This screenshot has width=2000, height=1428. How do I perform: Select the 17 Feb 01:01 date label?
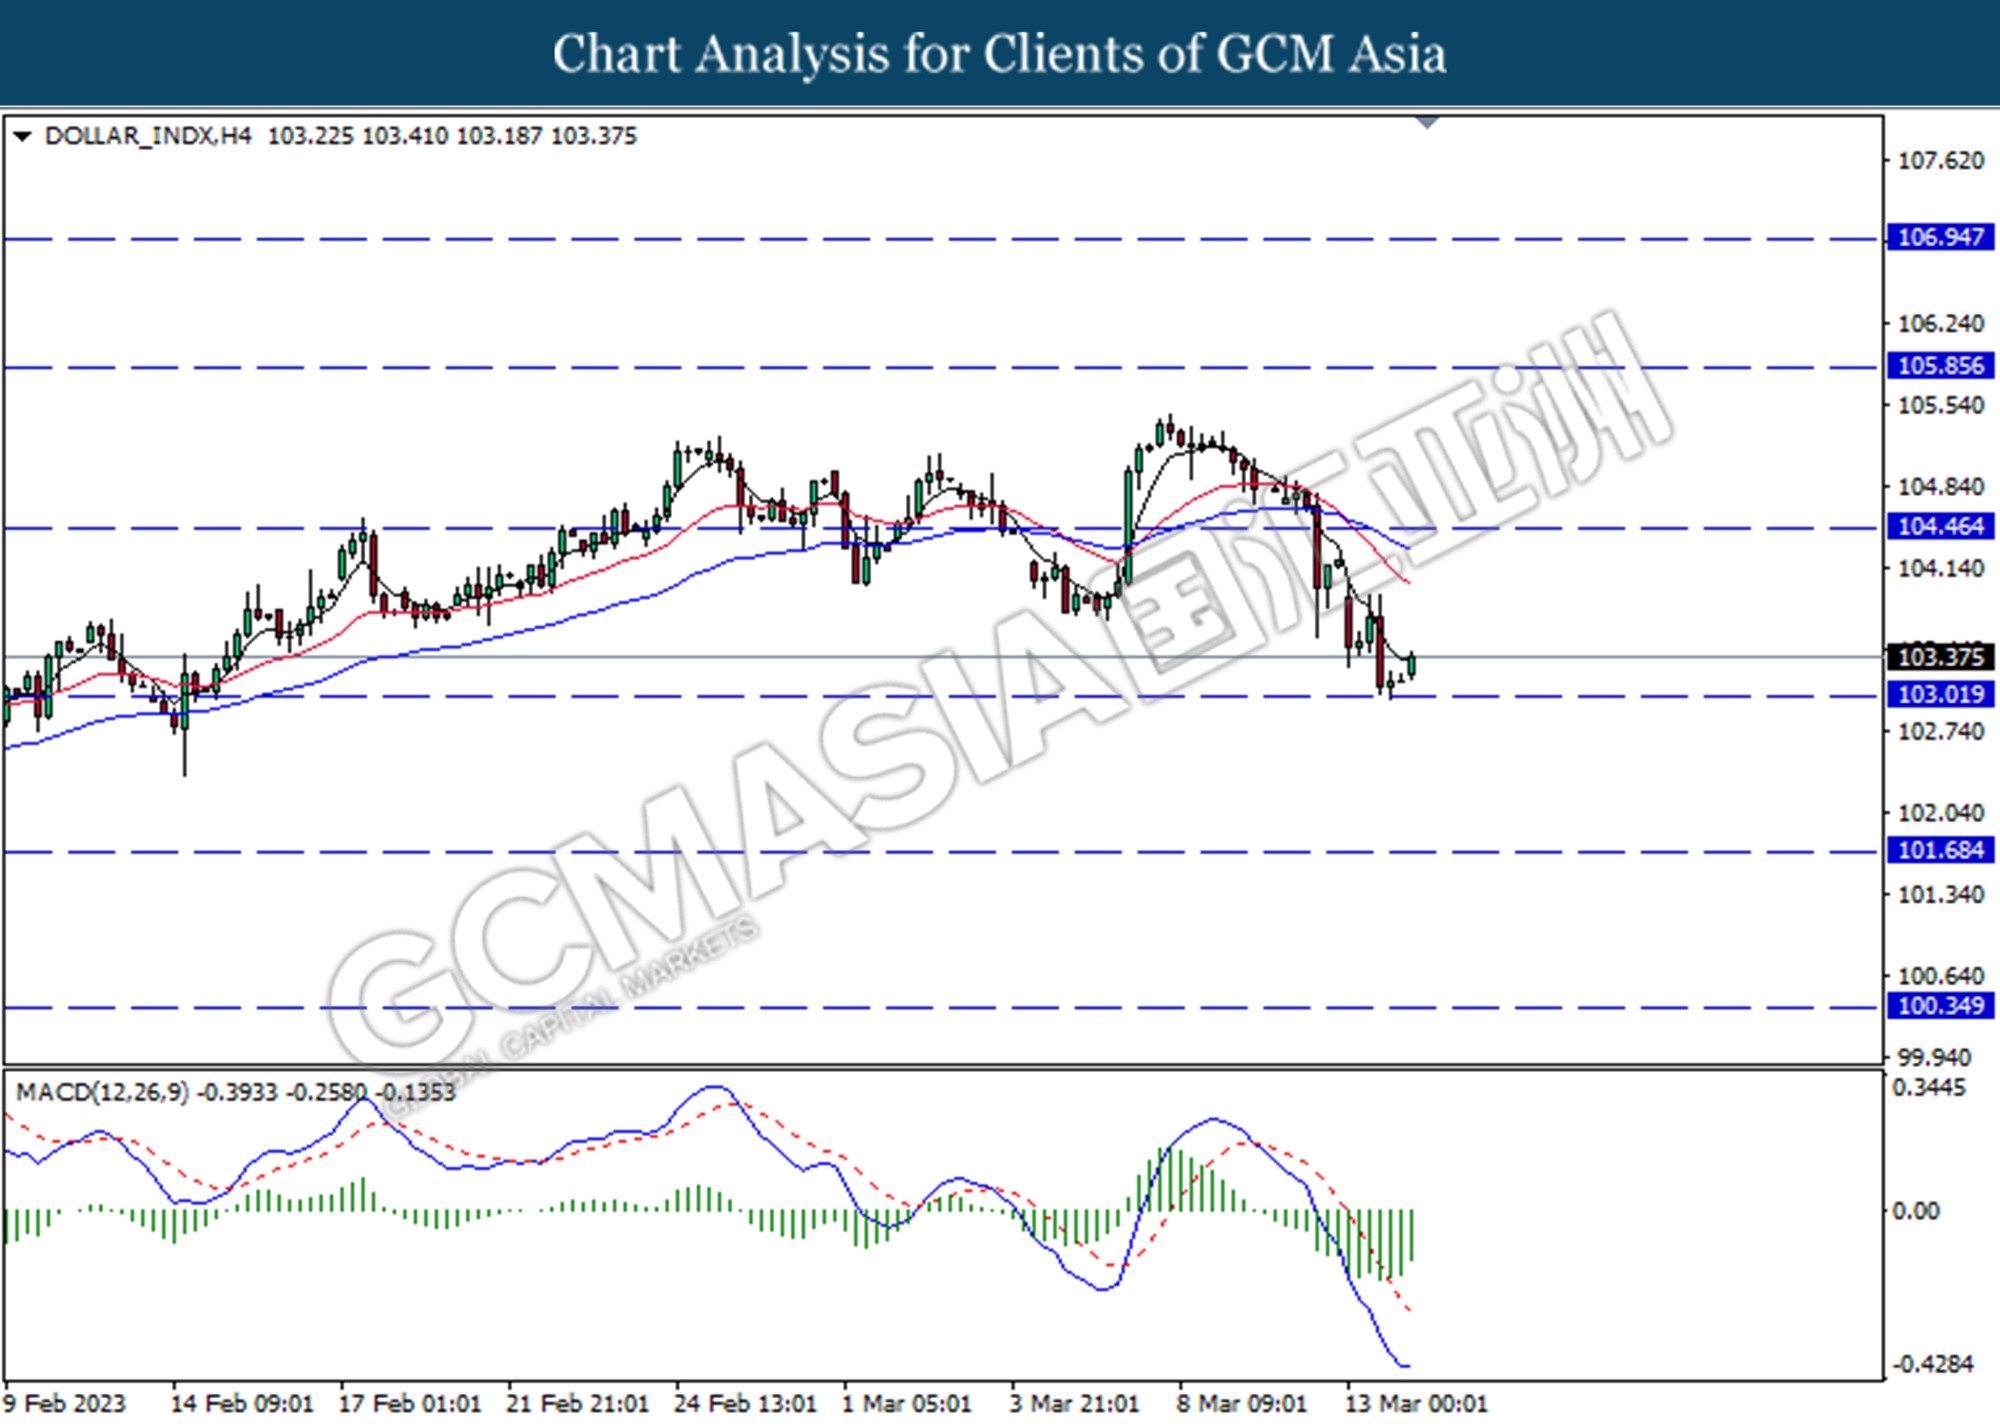point(410,1404)
